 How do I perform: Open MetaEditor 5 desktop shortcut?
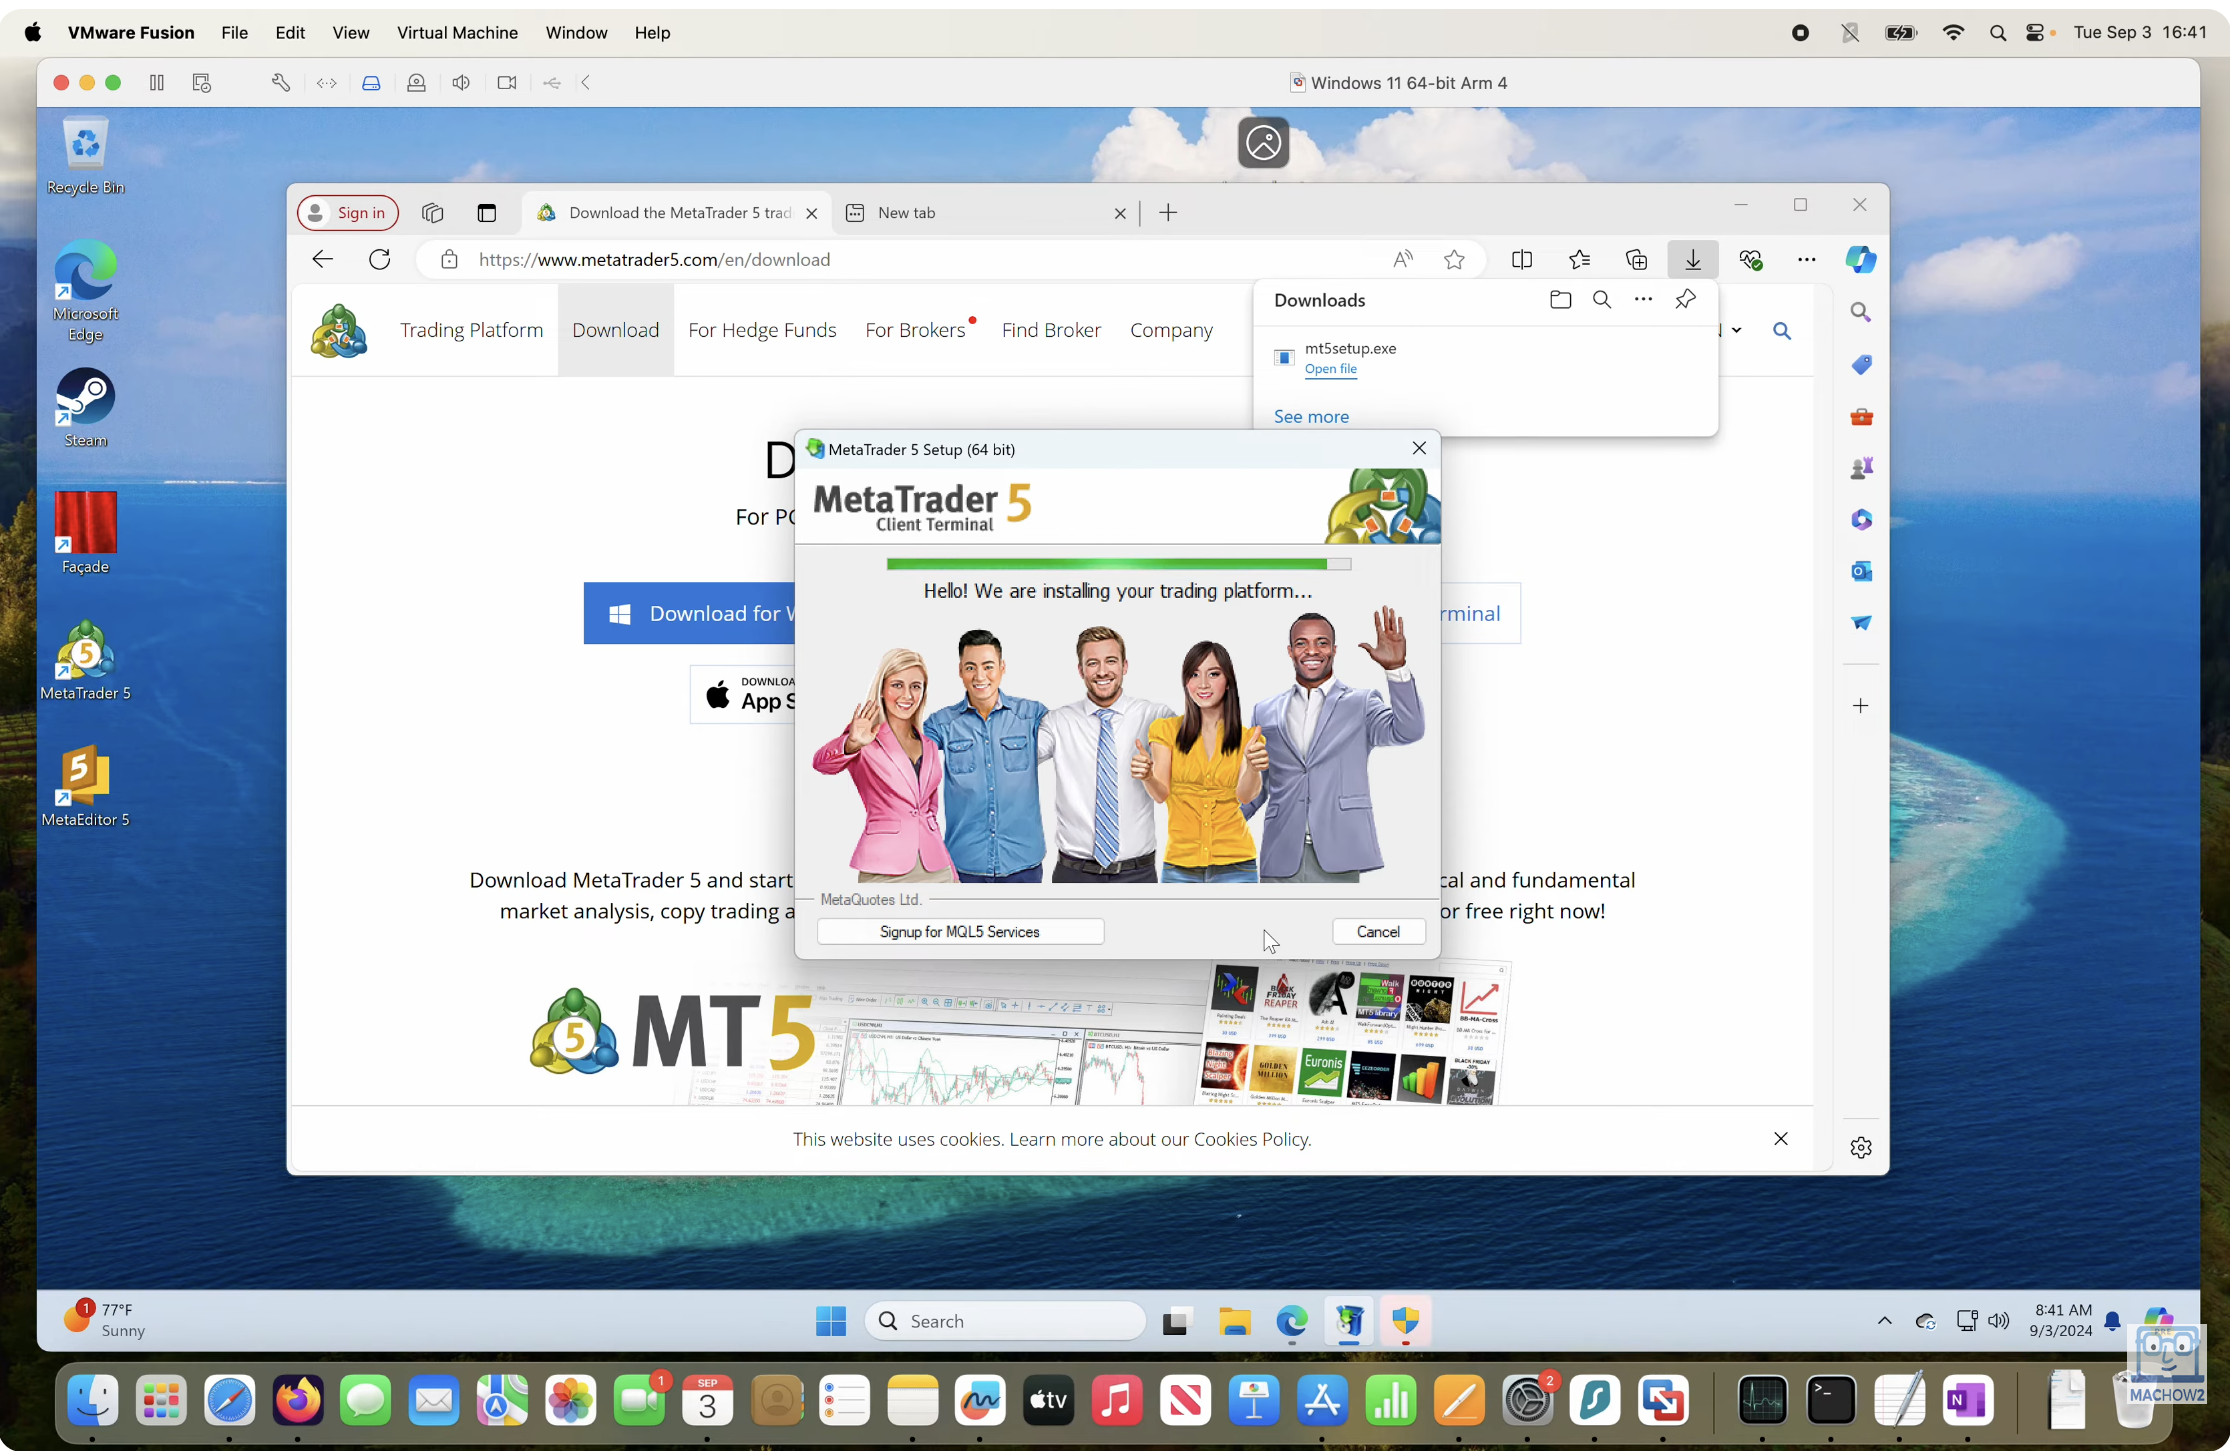[x=86, y=788]
